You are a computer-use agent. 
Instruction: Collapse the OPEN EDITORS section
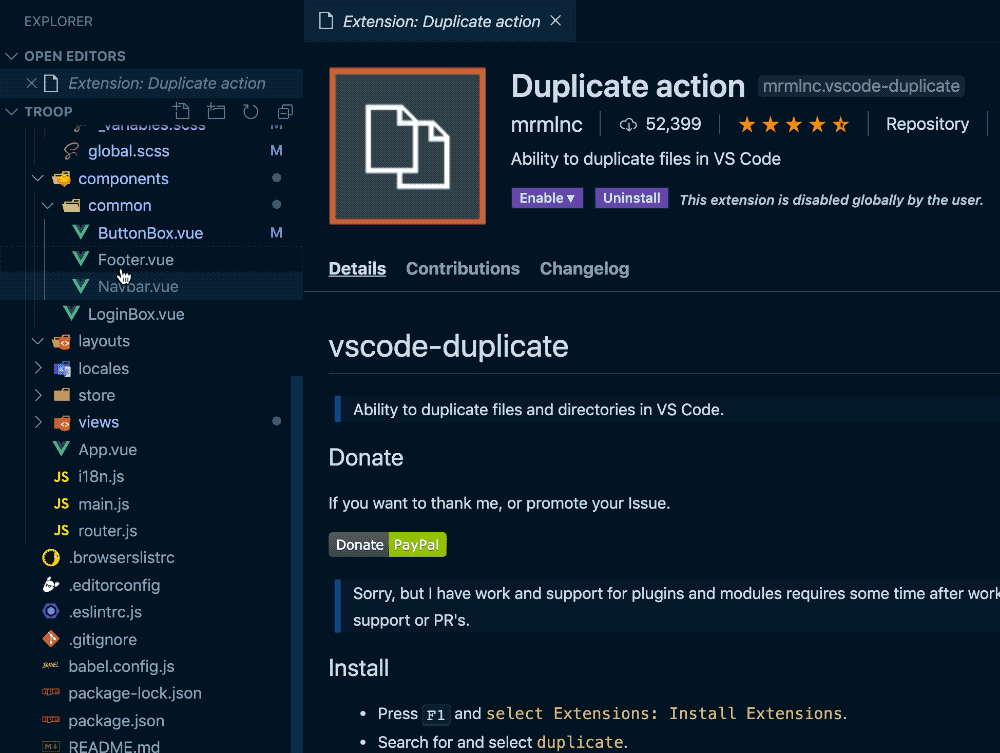point(12,56)
